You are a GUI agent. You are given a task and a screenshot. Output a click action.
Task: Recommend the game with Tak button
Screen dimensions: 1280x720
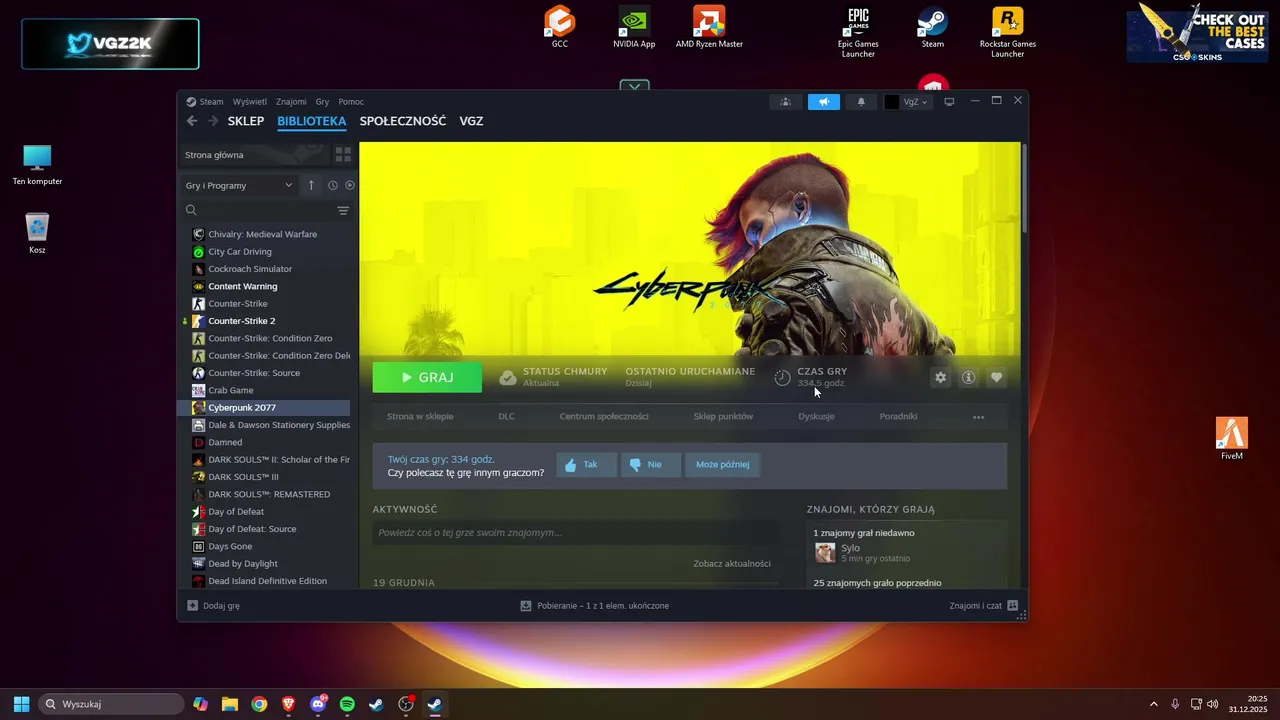click(586, 465)
